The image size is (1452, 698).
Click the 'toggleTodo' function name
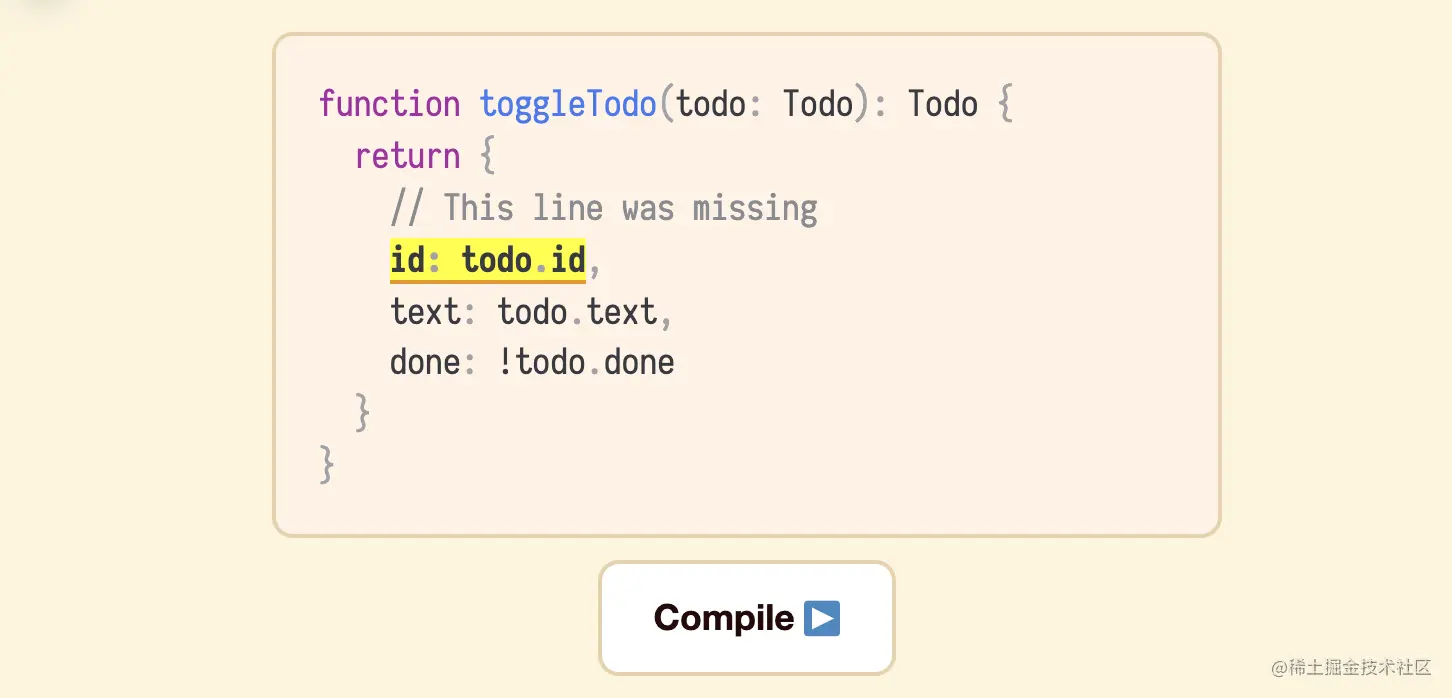point(567,104)
